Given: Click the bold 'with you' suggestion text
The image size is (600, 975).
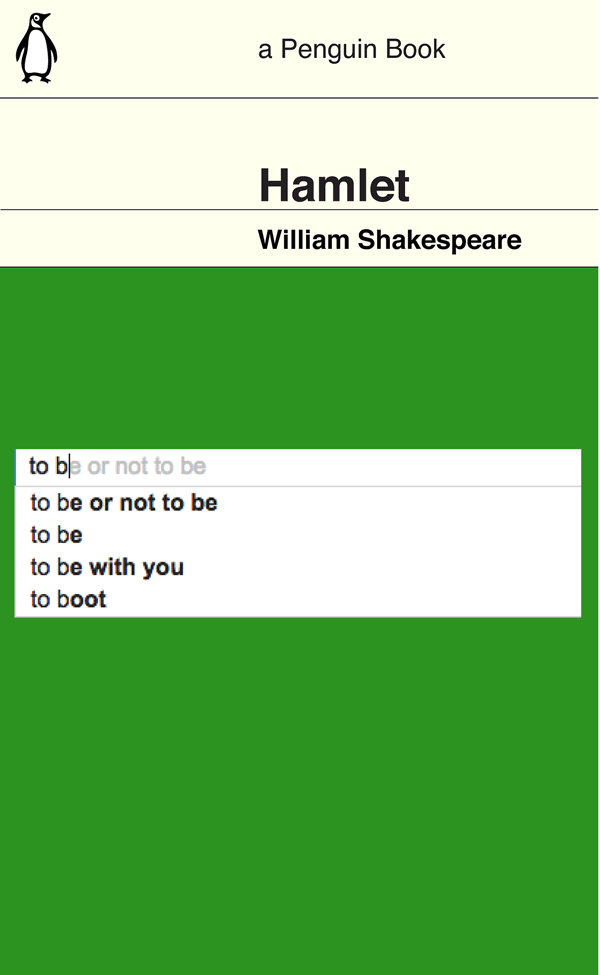Looking at the screenshot, I should (x=137, y=567).
